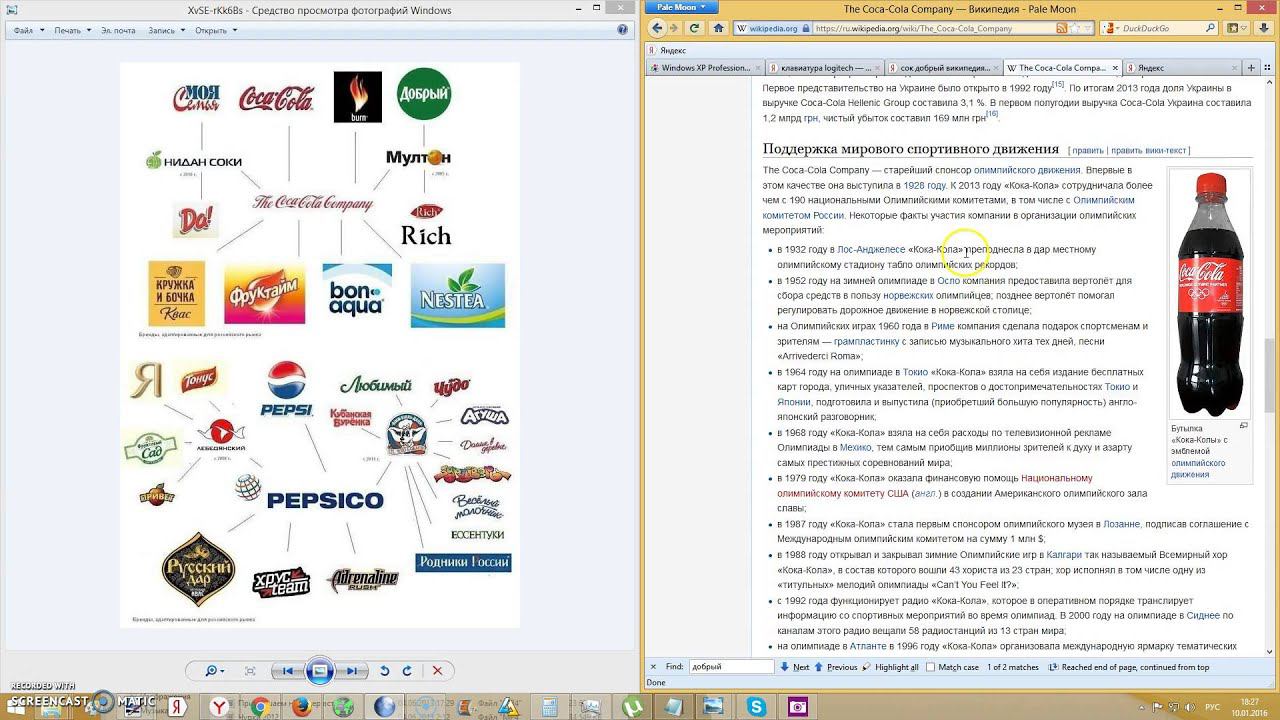Delete the photo with the red X
Viewport: 1280px width, 720px height.
437,671
